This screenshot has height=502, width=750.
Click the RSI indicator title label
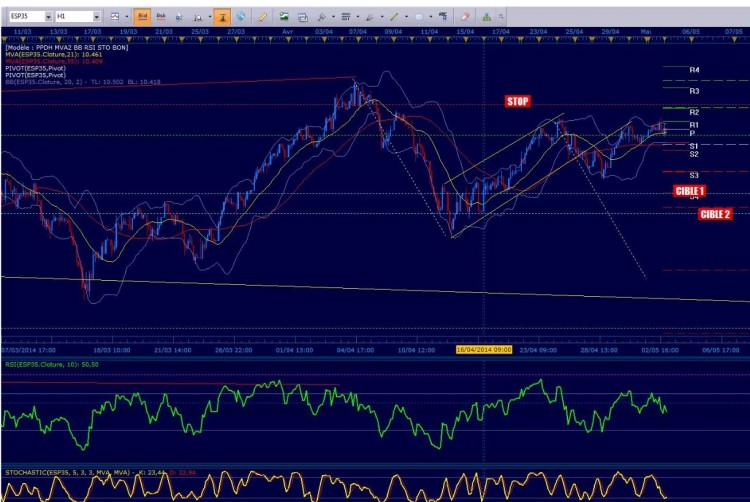(52, 365)
